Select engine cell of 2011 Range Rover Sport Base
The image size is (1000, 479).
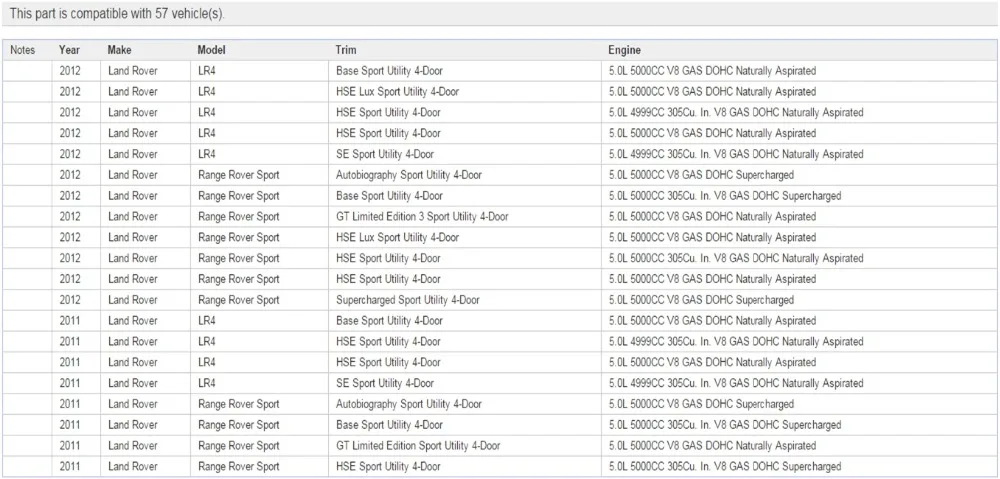click(725, 425)
